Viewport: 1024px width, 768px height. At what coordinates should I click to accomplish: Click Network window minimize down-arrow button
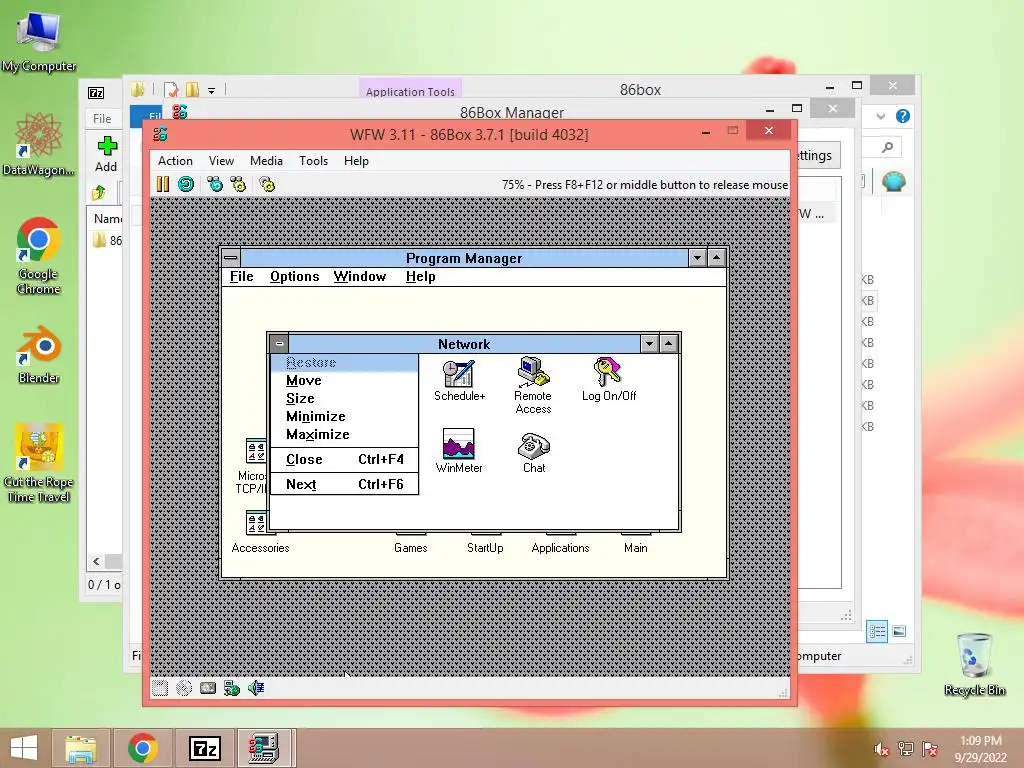coord(649,344)
